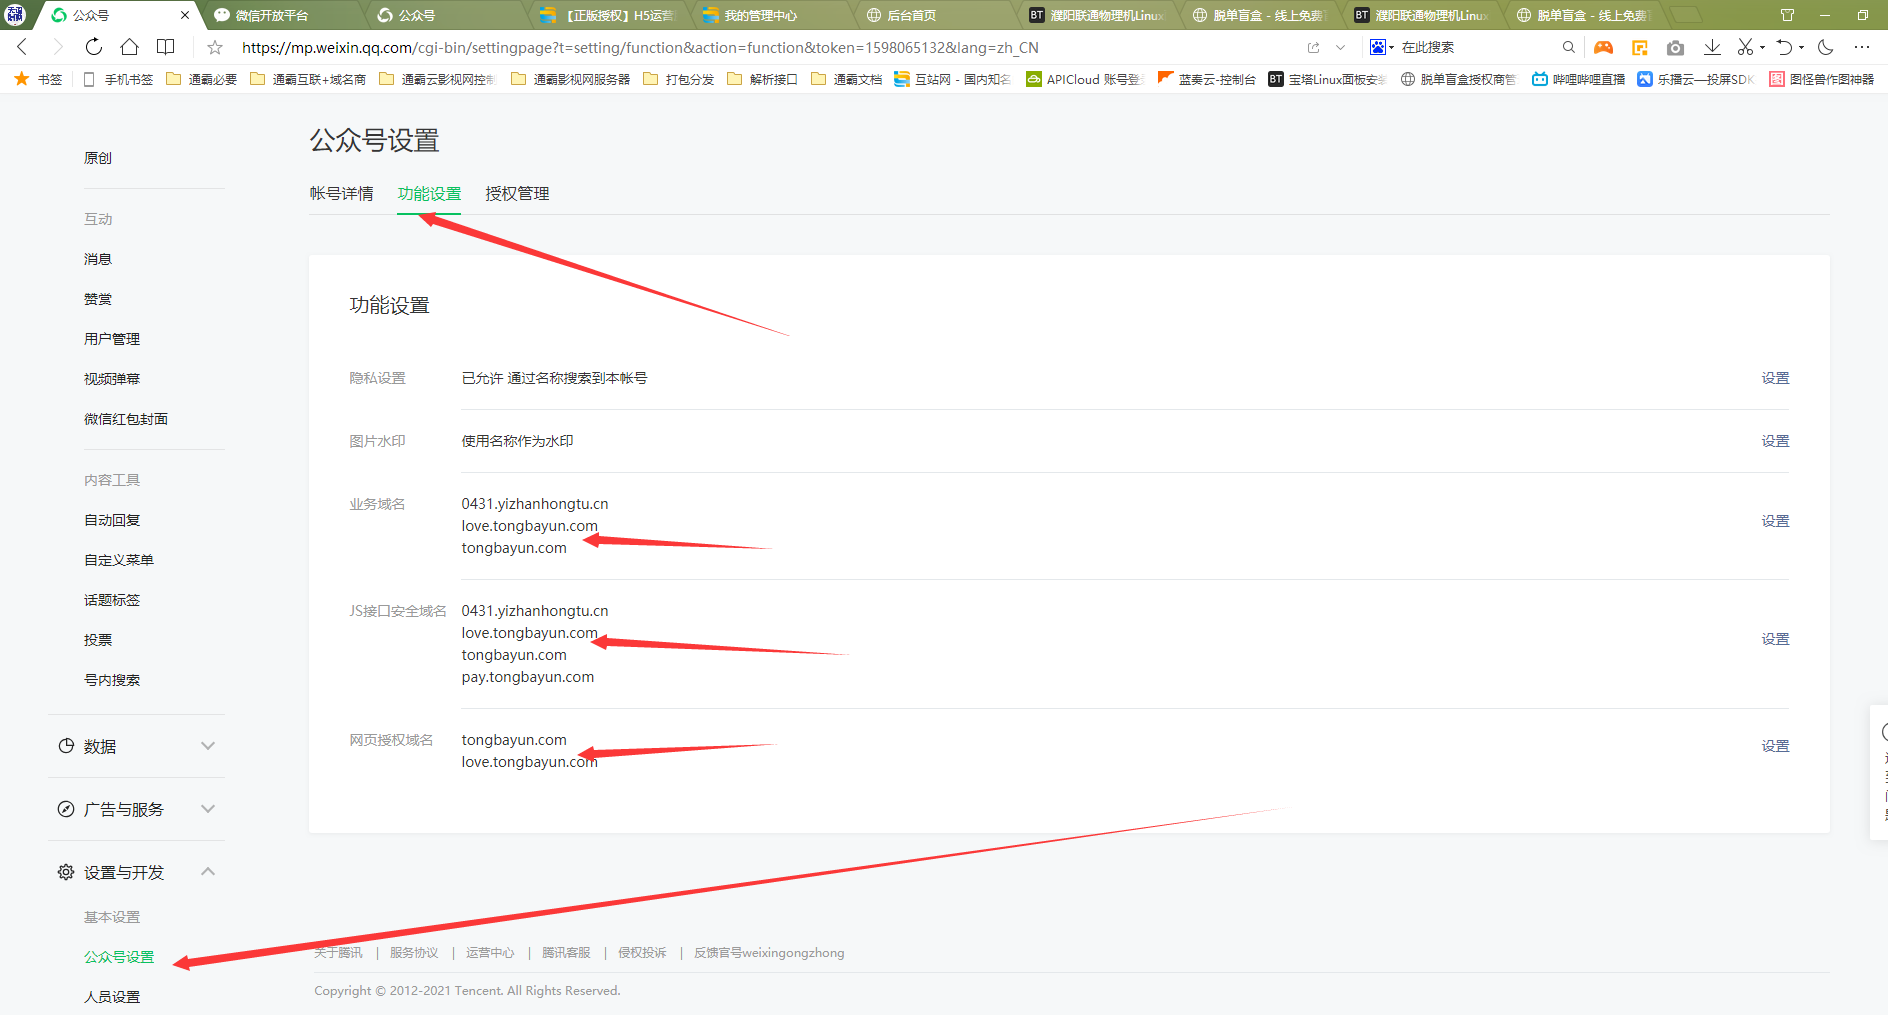Open 自定义菜单 in the sidebar

click(119, 560)
